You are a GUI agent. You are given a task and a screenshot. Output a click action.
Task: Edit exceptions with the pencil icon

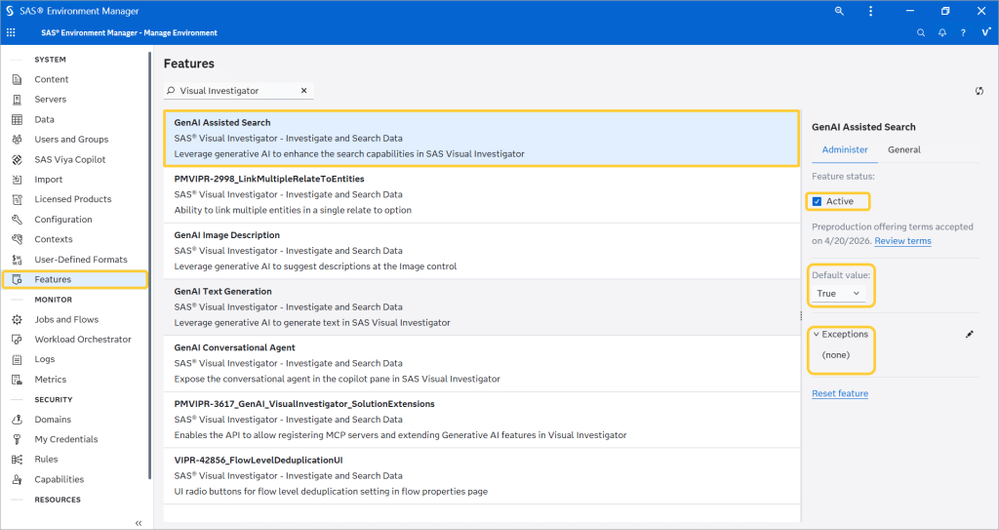click(970, 334)
